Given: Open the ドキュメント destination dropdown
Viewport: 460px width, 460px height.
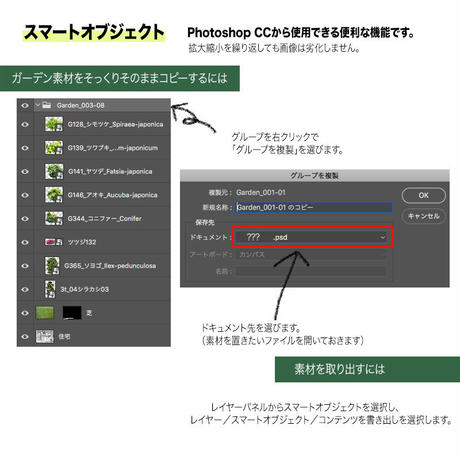Looking at the screenshot, I should (x=312, y=237).
